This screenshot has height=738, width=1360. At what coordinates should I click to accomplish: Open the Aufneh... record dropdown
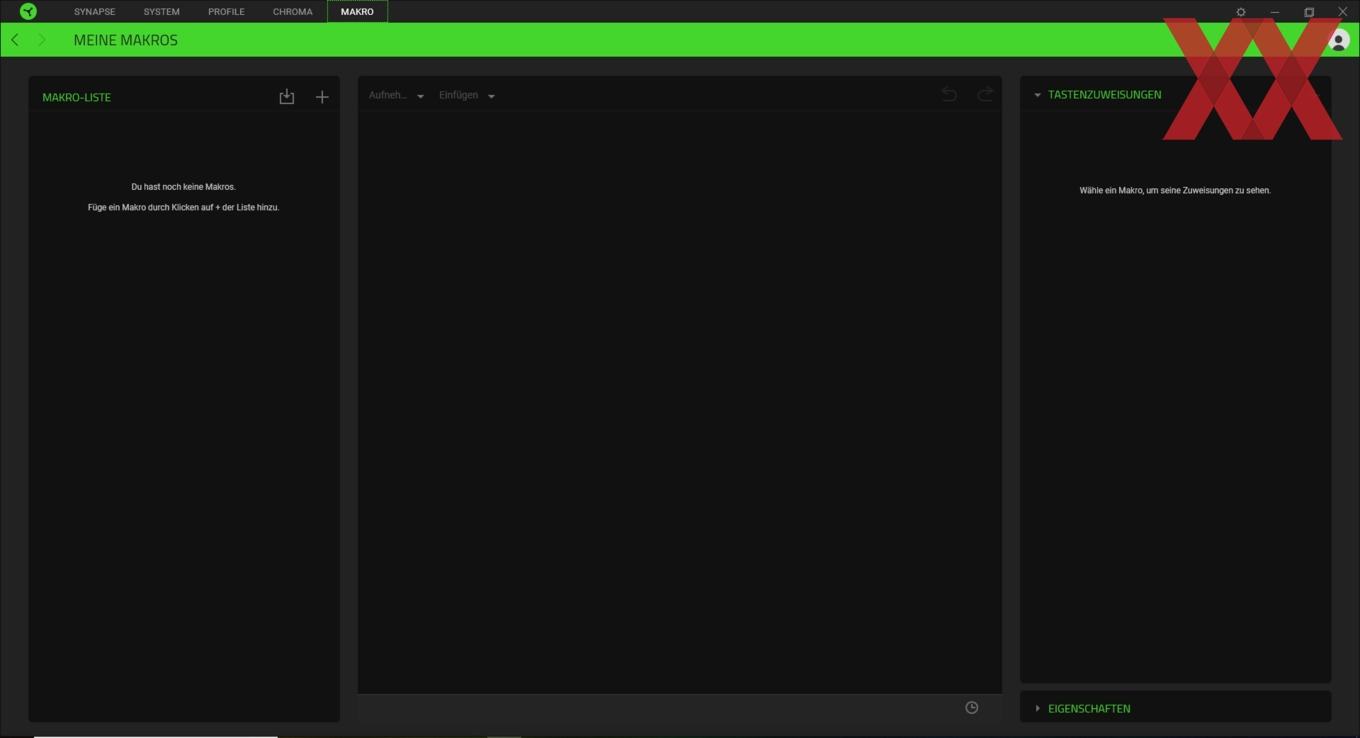396,95
